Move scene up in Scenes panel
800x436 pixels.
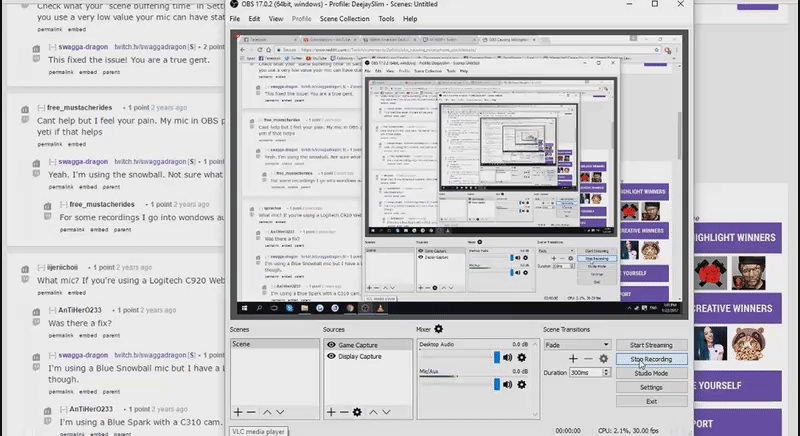(x=267, y=412)
